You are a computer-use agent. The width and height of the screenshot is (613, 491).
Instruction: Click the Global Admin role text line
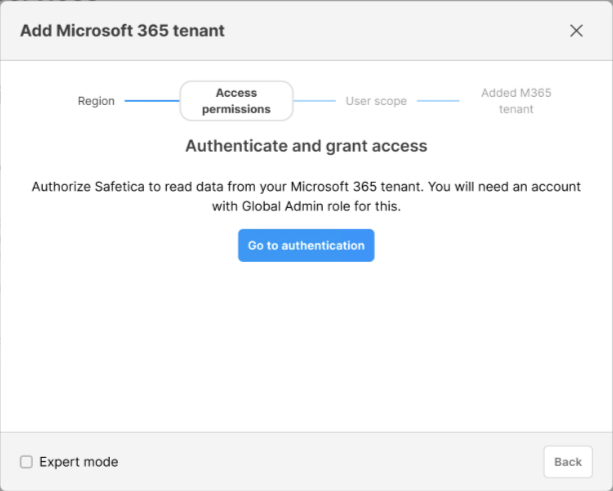coord(306,206)
